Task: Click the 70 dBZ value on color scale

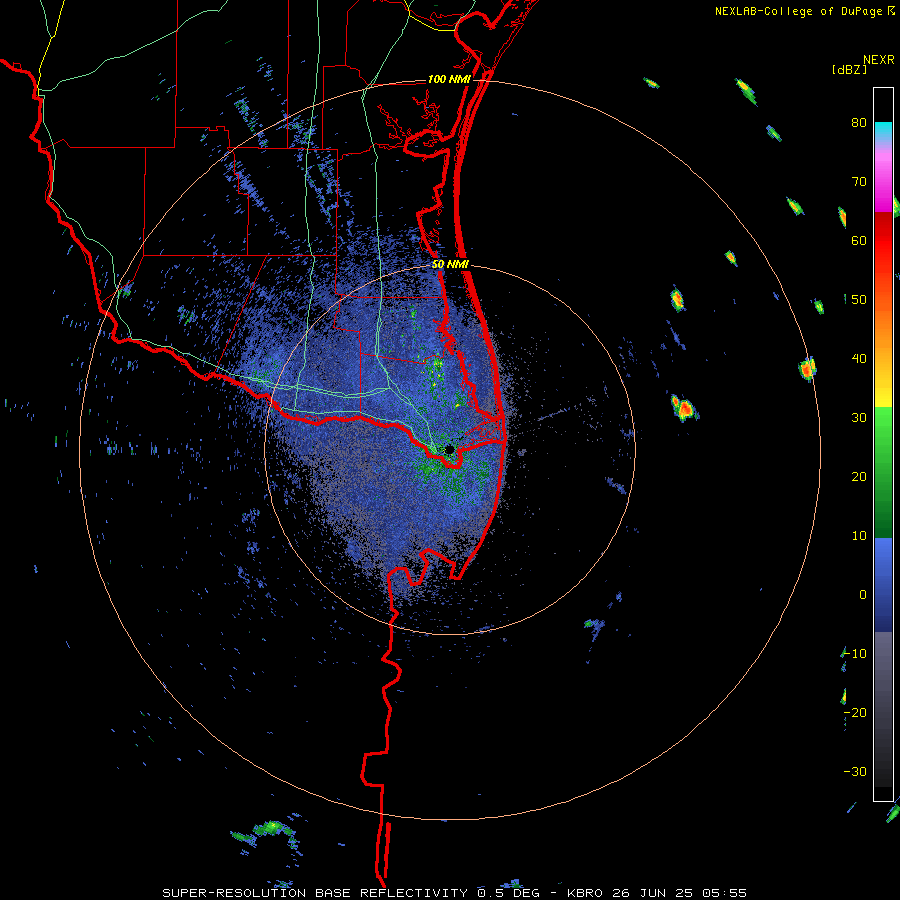Action: point(859,182)
